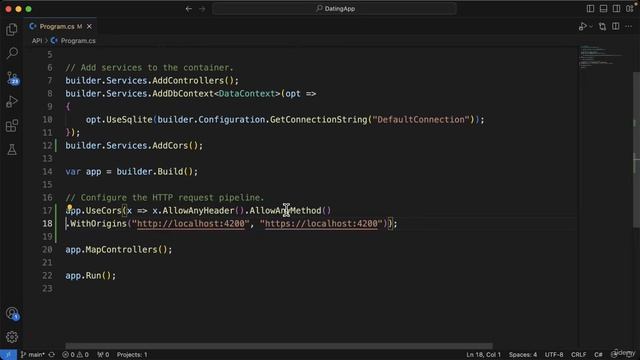The image size is (640, 360).
Task: Split the editor to the right
Action: click(616, 27)
